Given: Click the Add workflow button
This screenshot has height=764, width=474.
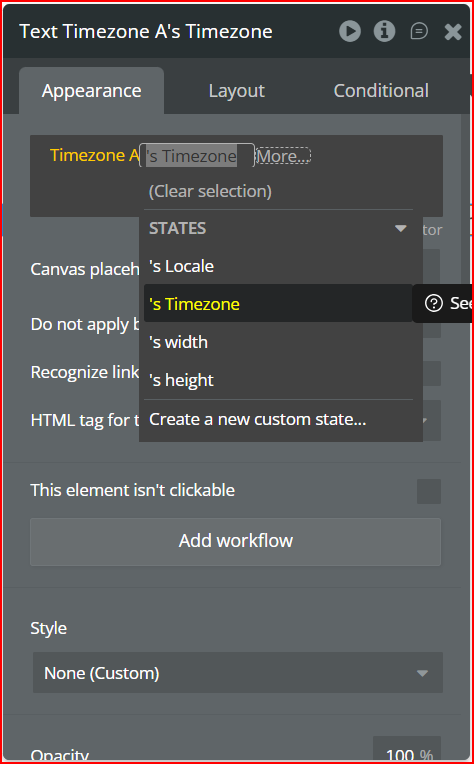Looking at the screenshot, I should pyautogui.click(x=235, y=542).
